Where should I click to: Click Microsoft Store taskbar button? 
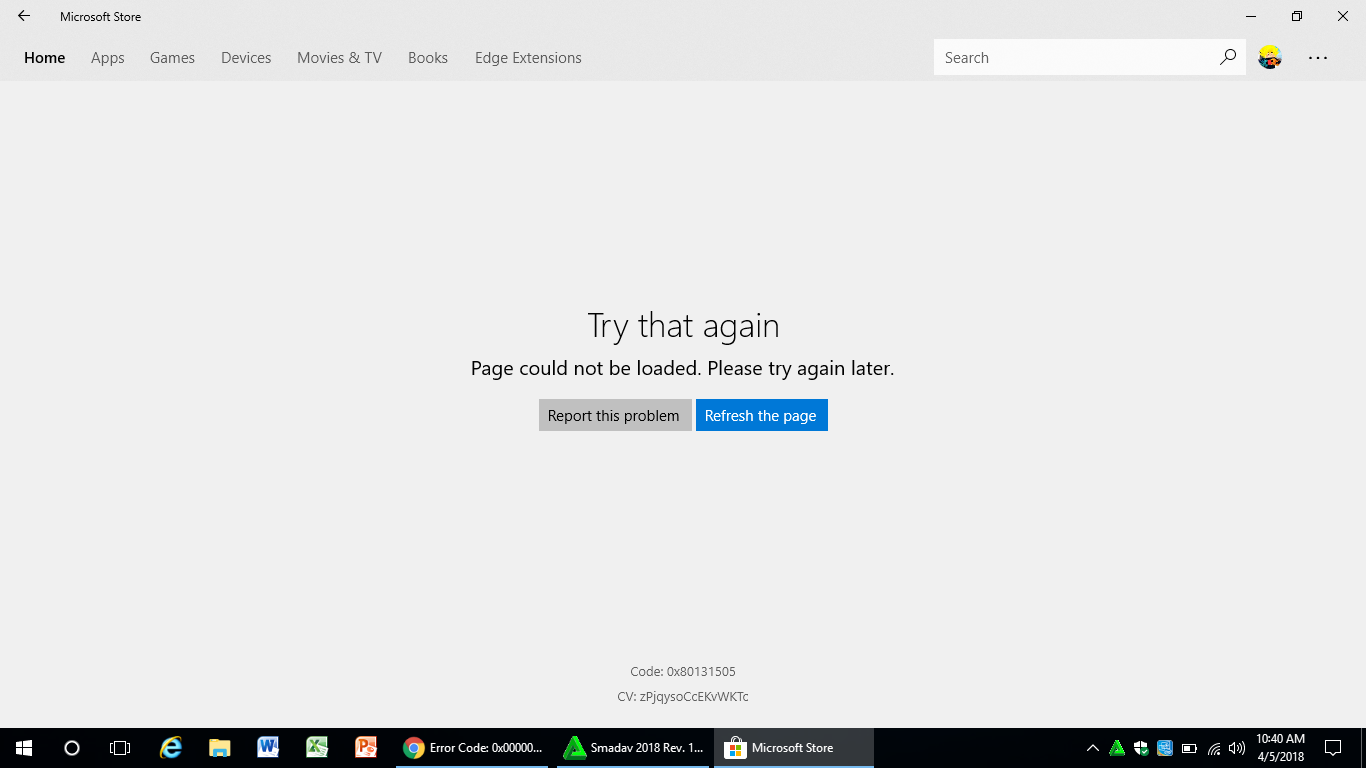coord(794,748)
